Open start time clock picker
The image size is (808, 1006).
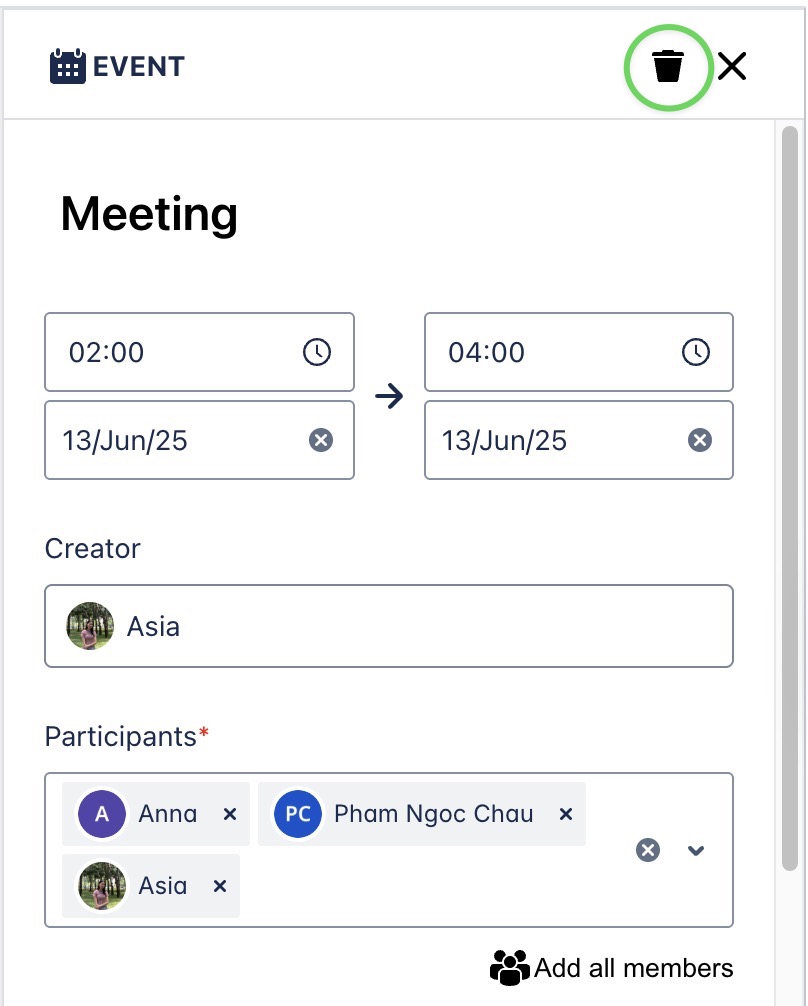[x=317, y=352]
